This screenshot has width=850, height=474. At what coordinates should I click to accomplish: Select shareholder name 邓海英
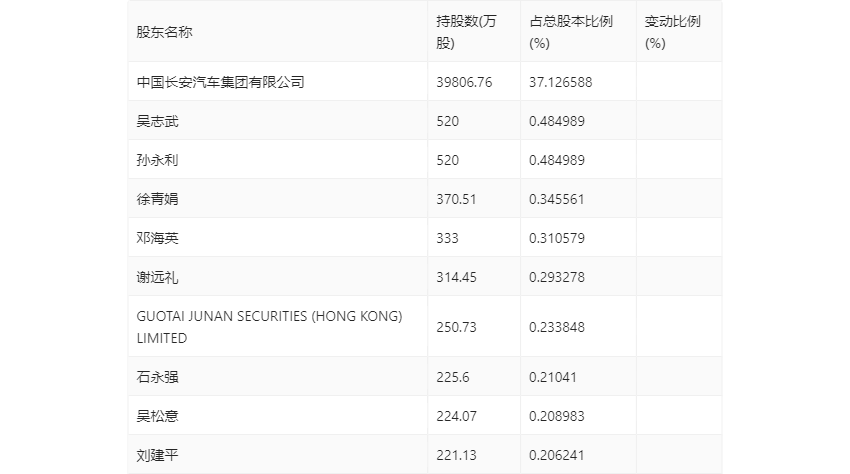pyautogui.click(x=157, y=238)
